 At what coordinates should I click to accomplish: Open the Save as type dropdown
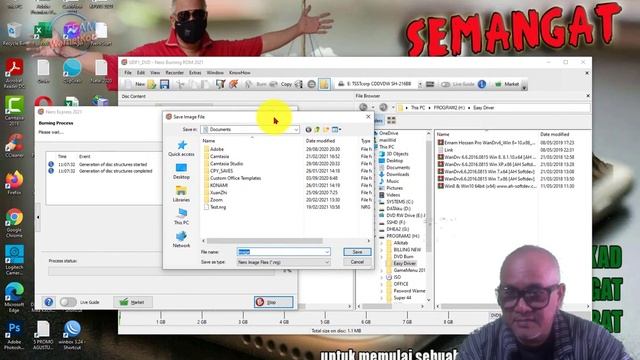(x=283, y=262)
